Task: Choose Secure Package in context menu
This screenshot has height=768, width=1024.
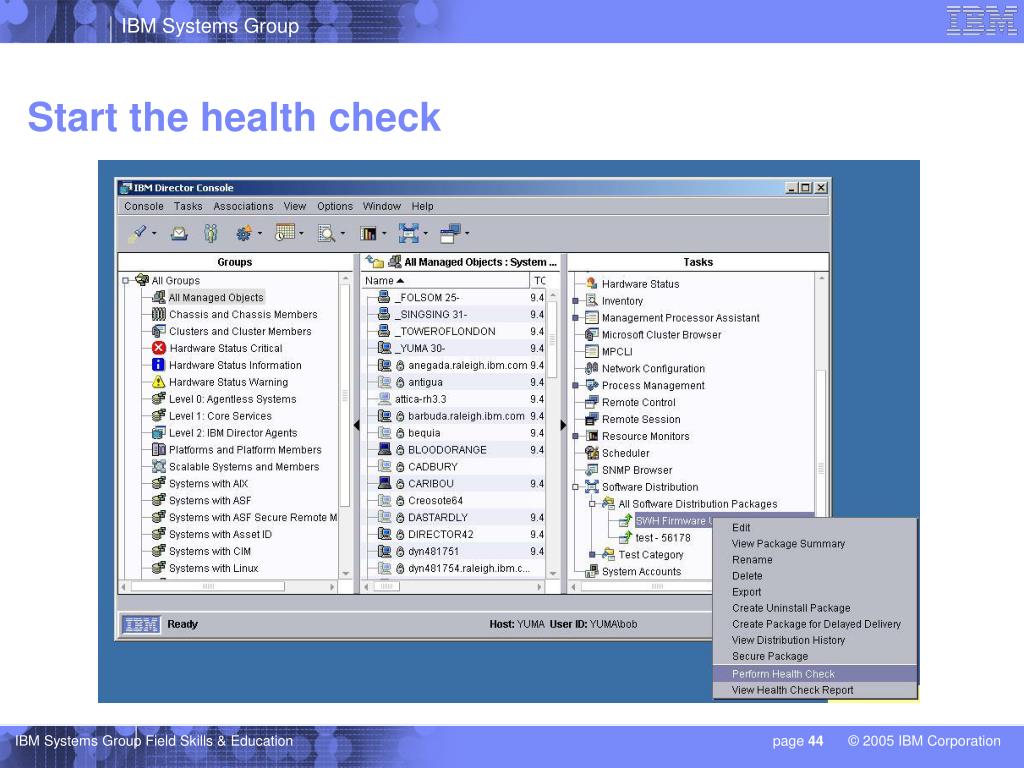Action: [x=815, y=656]
